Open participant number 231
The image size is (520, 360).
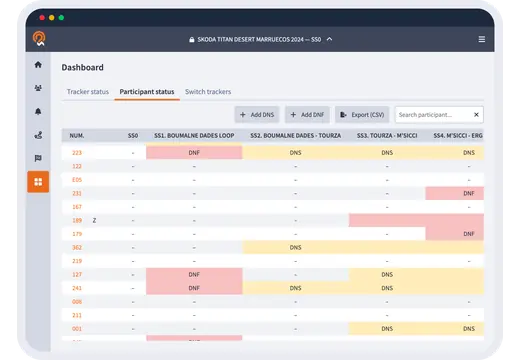click(77, 193)
